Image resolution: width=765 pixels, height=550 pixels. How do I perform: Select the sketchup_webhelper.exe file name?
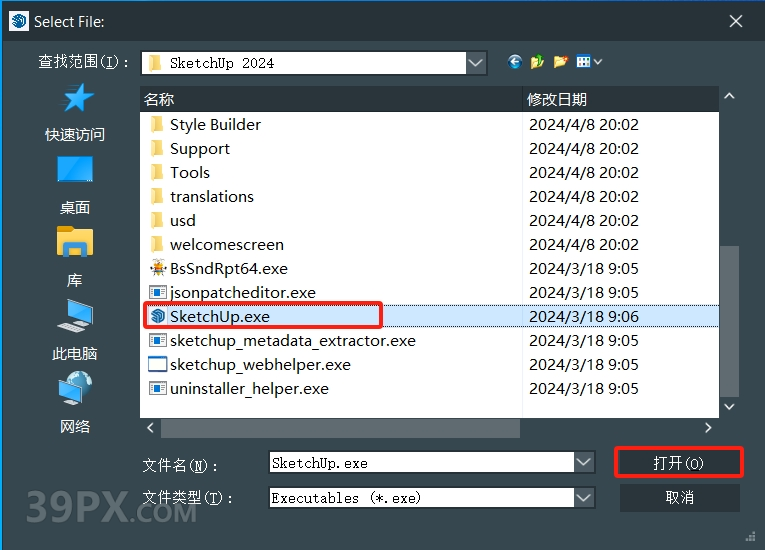click(260, 364)
